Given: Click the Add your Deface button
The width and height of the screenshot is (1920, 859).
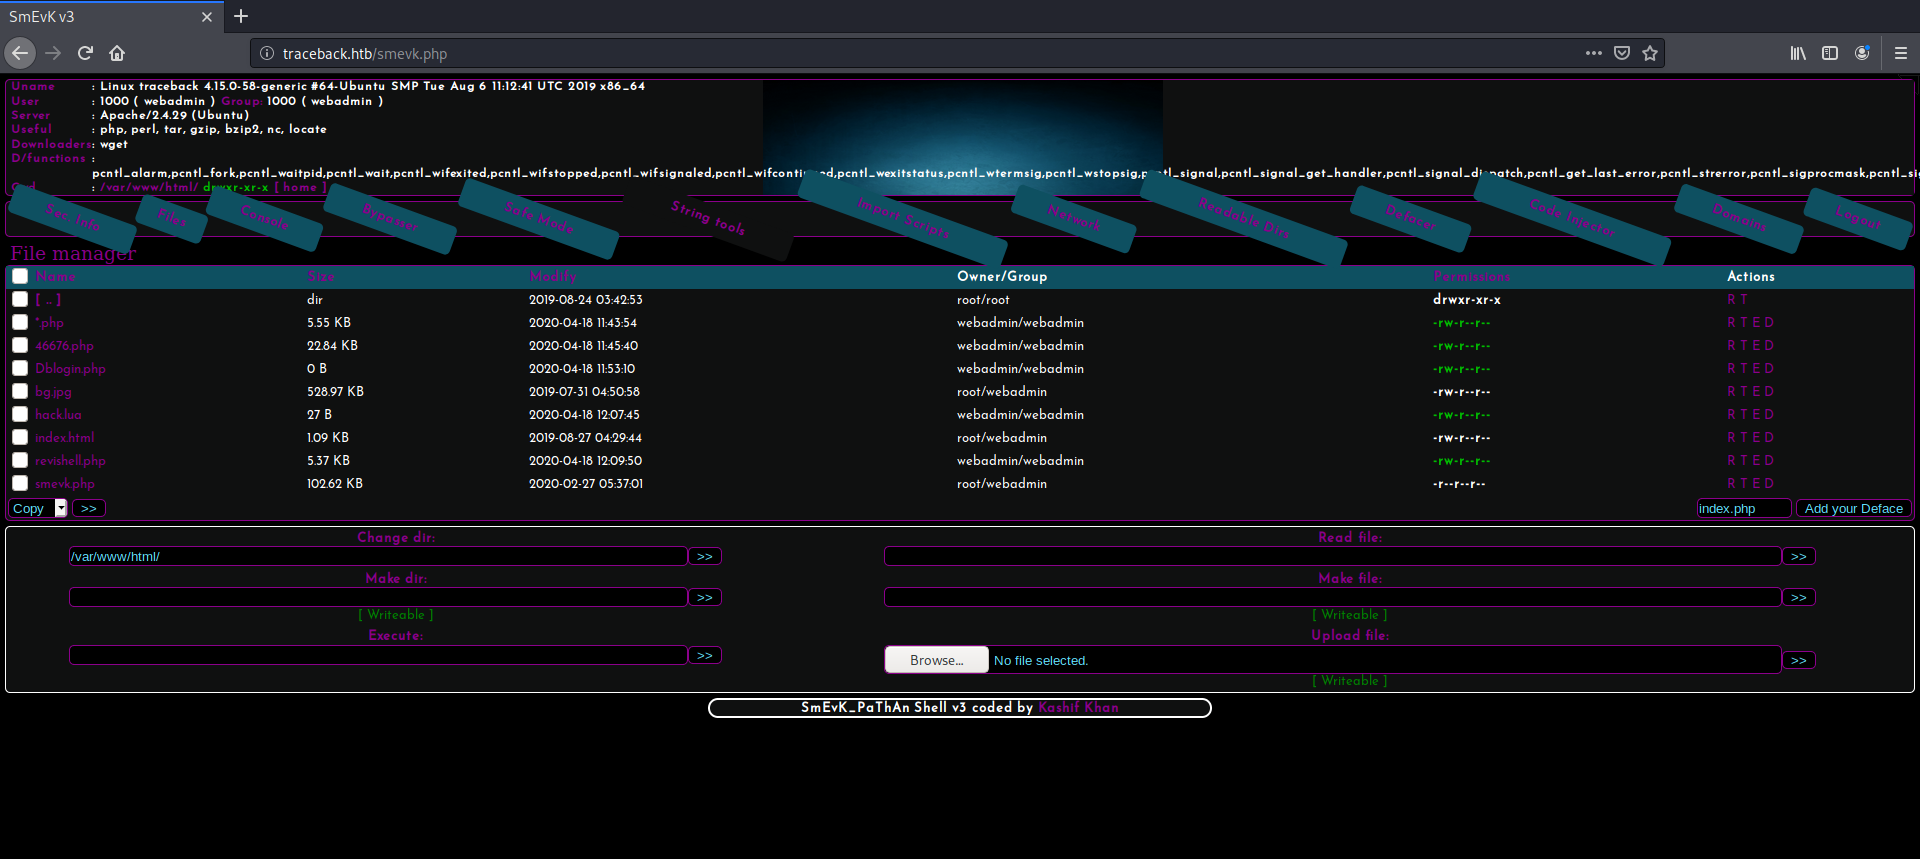Looking at the screenshot, I should pos(1853,508).
